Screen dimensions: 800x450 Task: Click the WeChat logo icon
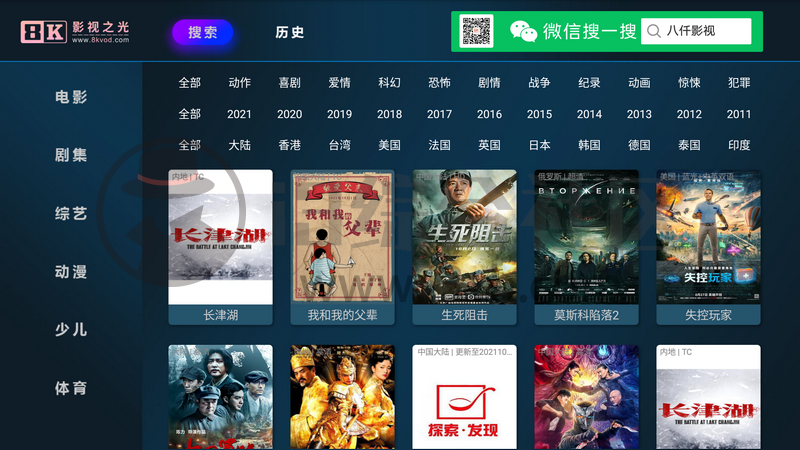point(523,31)
